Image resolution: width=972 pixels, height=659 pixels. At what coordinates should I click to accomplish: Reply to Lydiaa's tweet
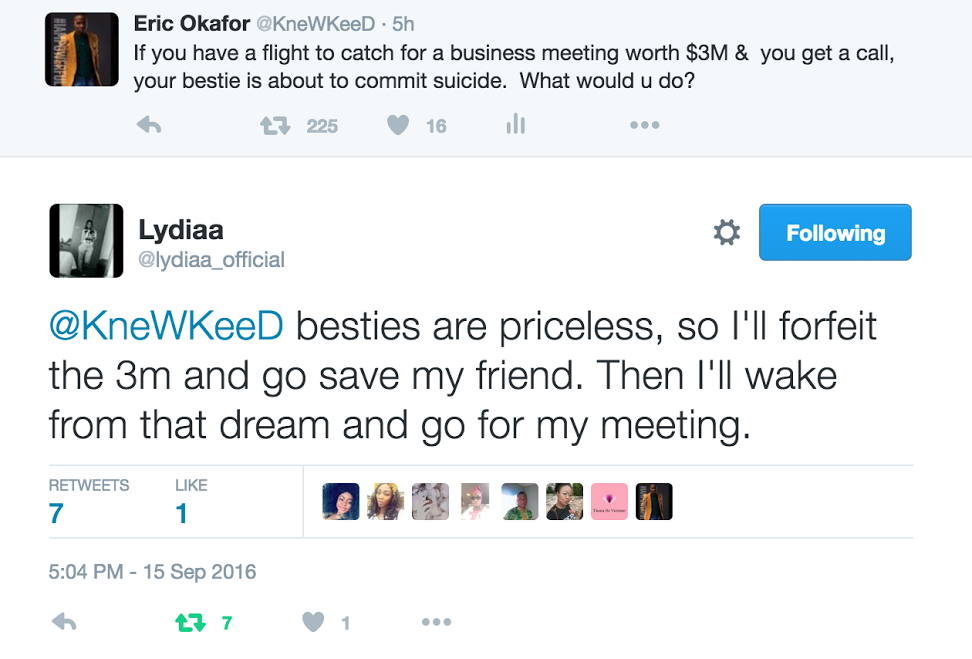[x=64, y=622]
